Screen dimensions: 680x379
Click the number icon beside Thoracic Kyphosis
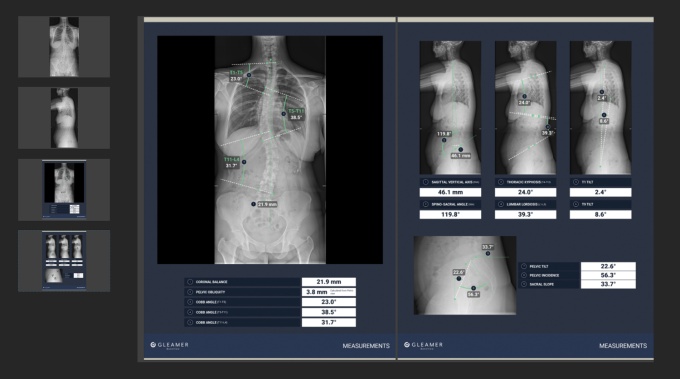[x=501, y=182]
